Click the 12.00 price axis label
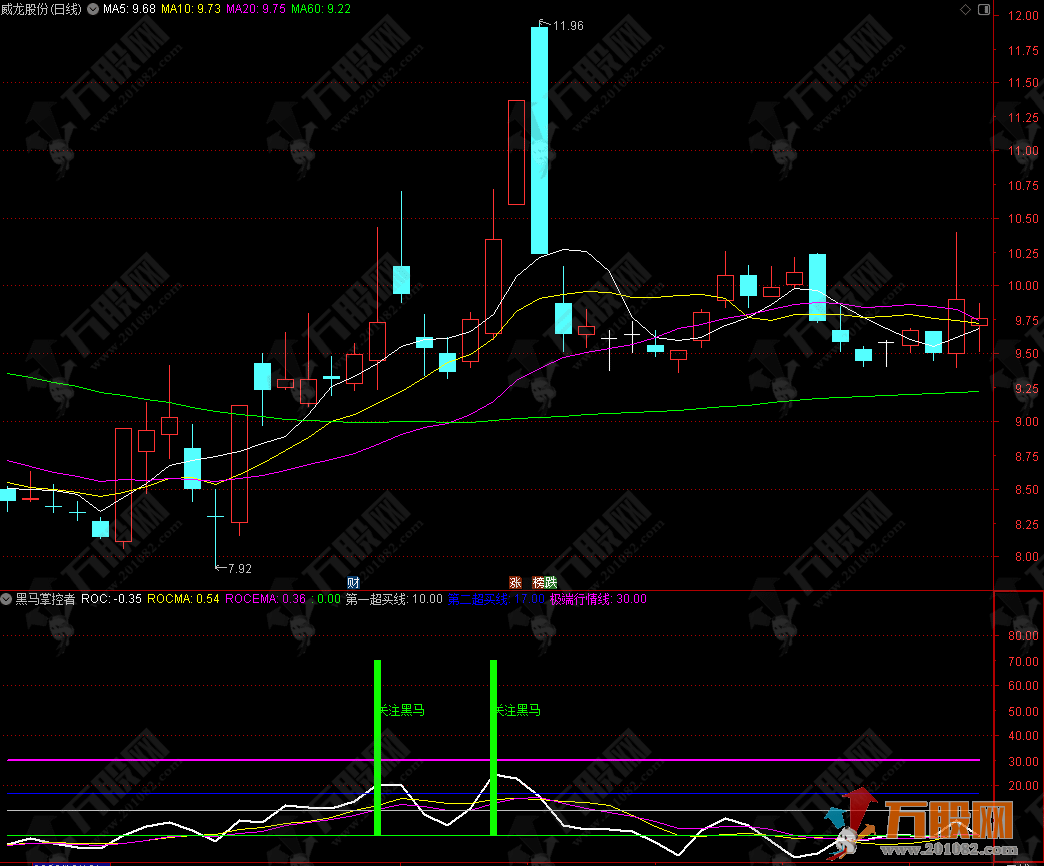 1023,16
